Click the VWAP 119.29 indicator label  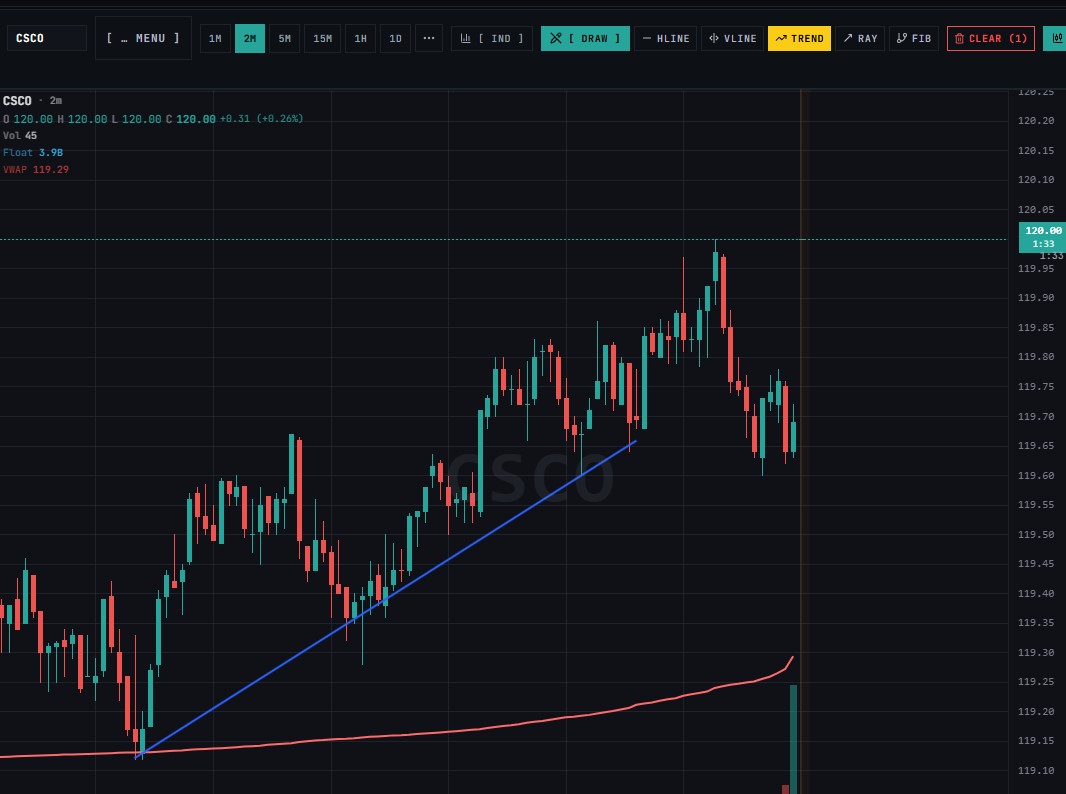(x=36, y=169)
